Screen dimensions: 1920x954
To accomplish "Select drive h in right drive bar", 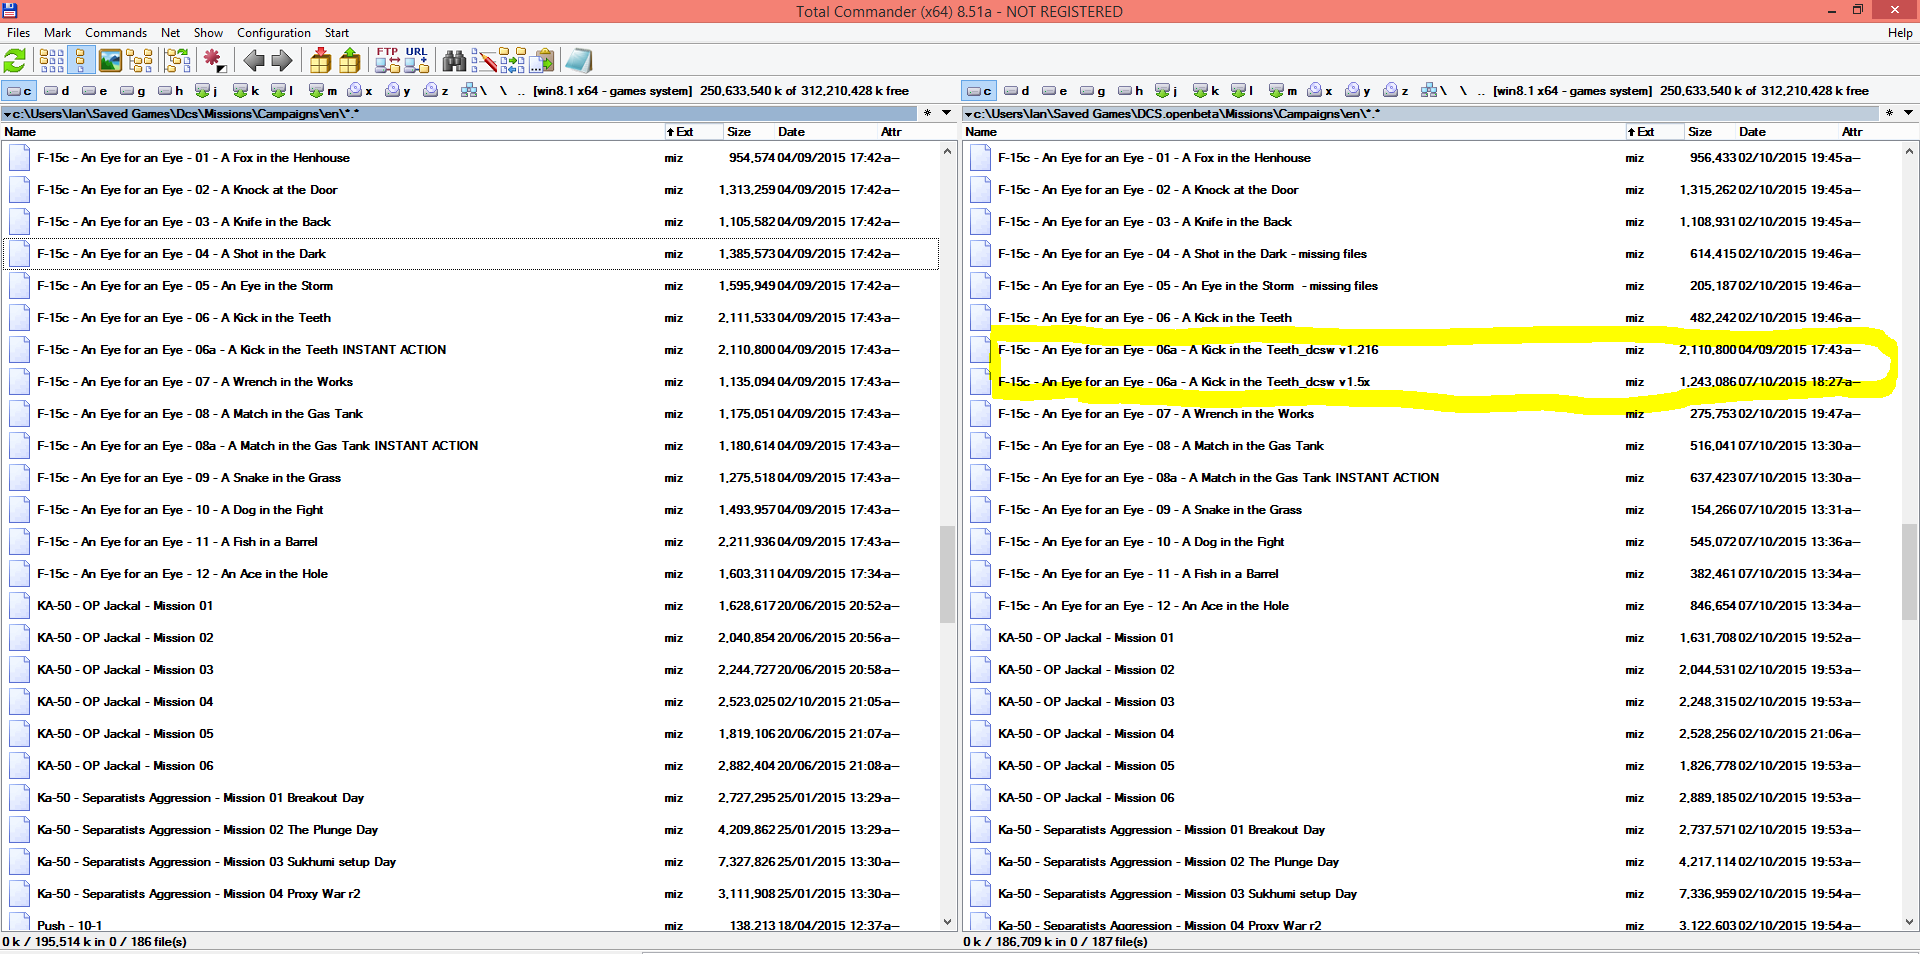I will click(1131, 91).
